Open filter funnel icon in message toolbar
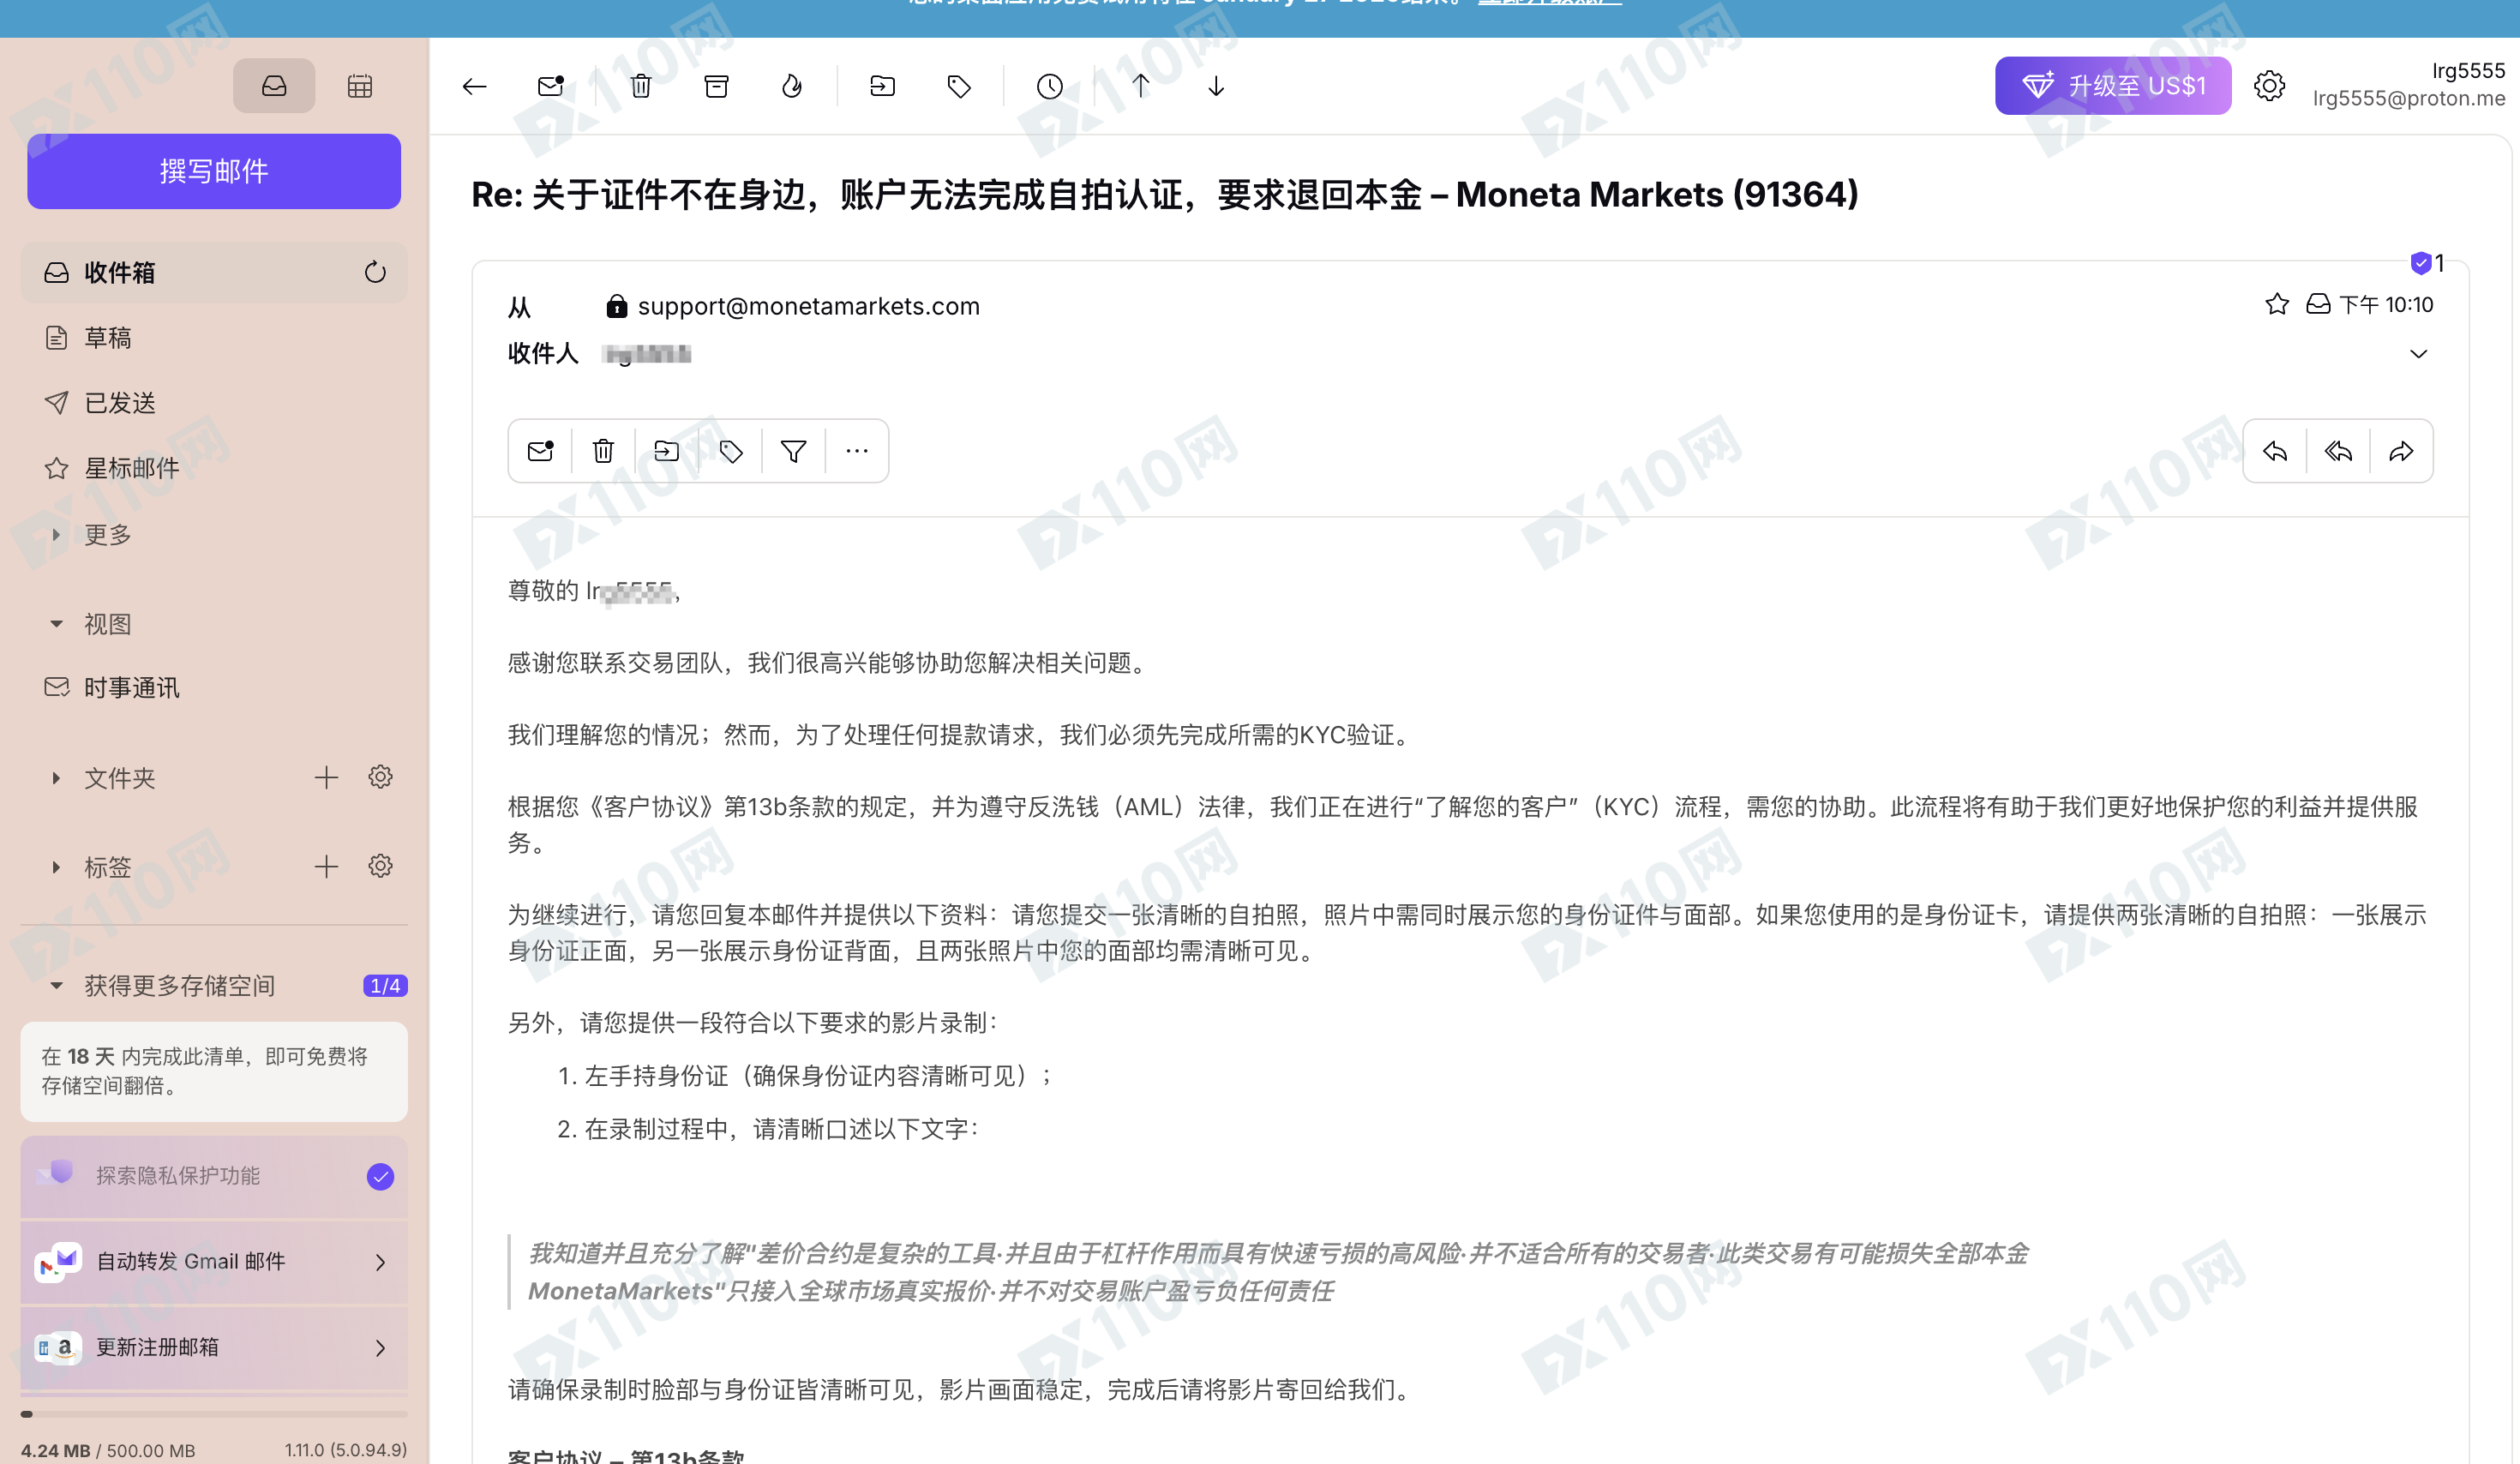Screen dimensions: 2520x1464 point(793,452)
